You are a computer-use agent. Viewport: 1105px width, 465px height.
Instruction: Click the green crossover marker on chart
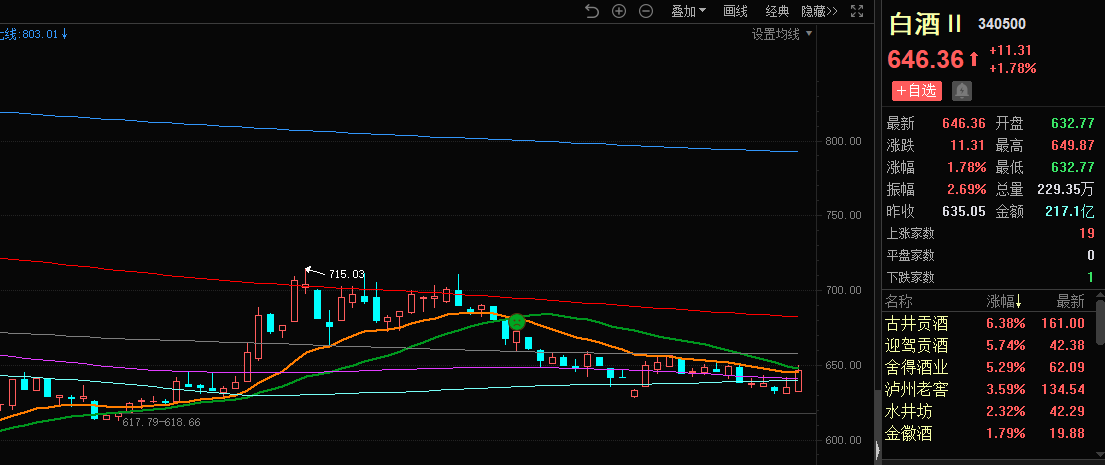(517, 322)
